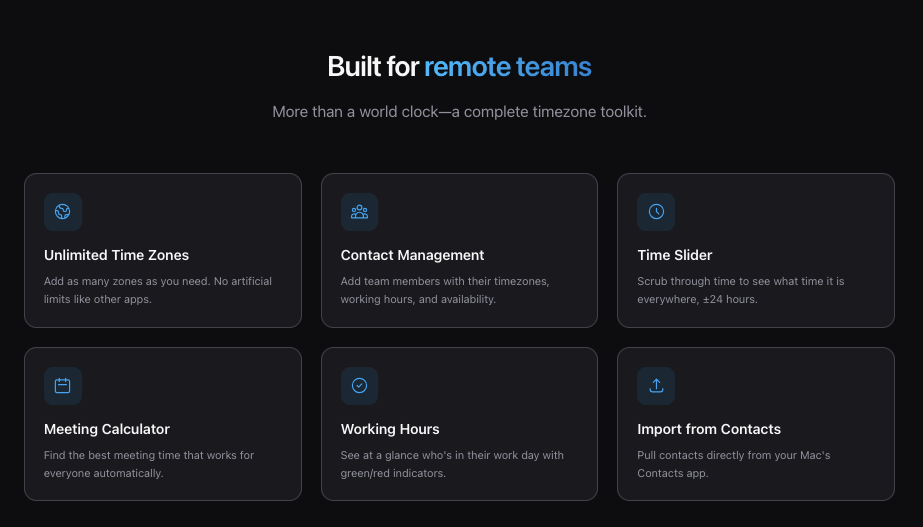
Task: Select the 'Contact Management' card title
Action: click(x=412, y=255)
